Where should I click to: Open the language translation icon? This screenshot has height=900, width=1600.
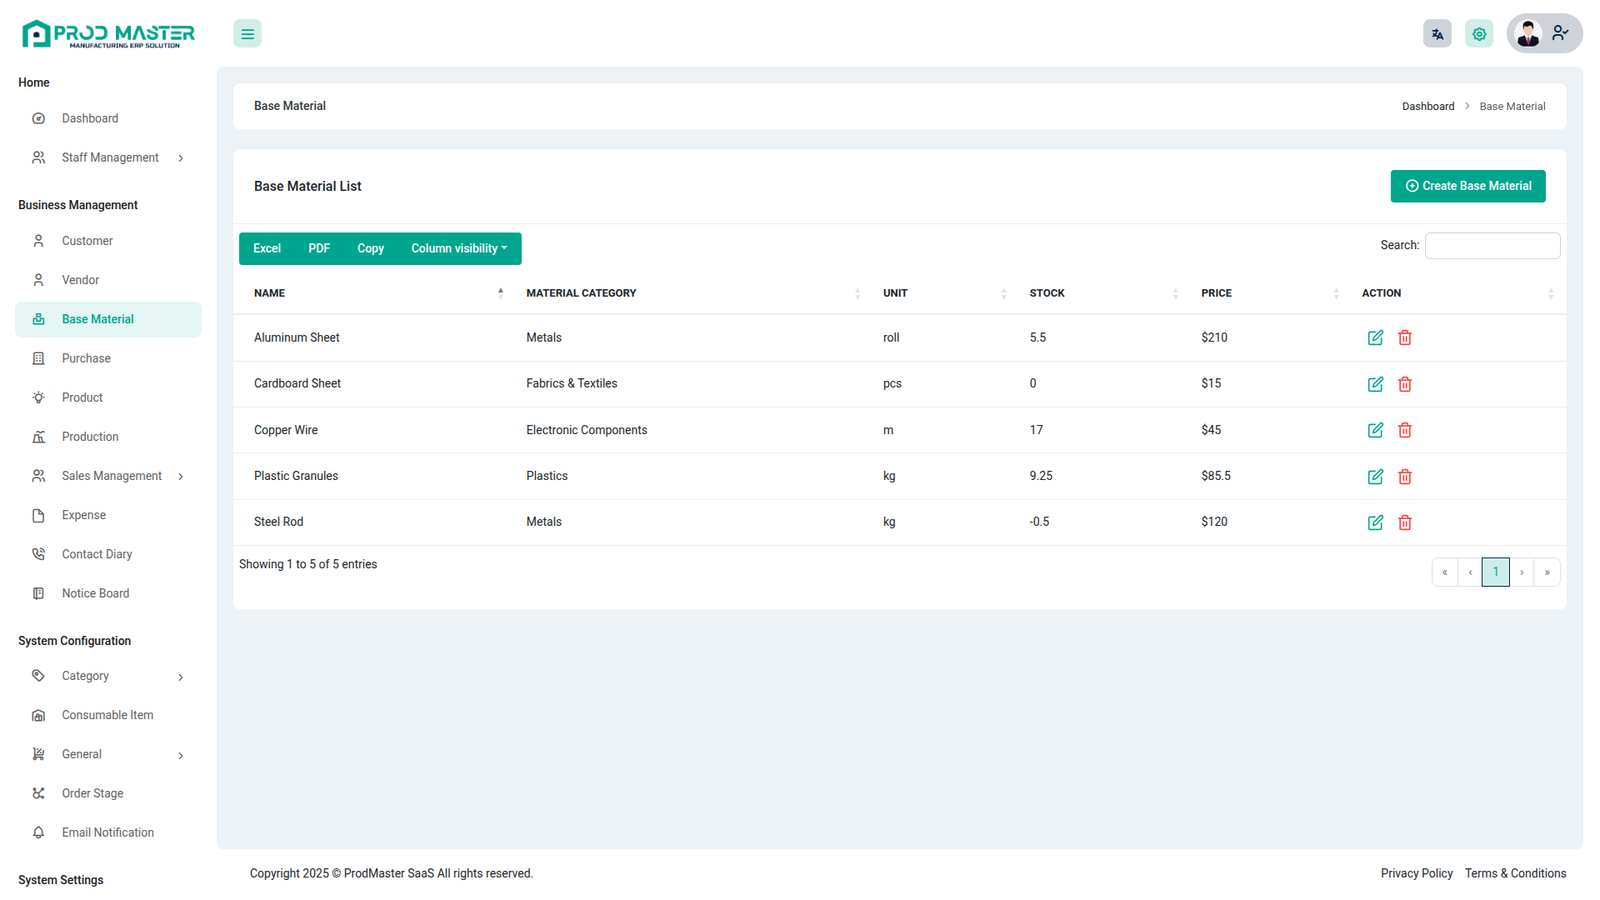tap(1437, 34)
